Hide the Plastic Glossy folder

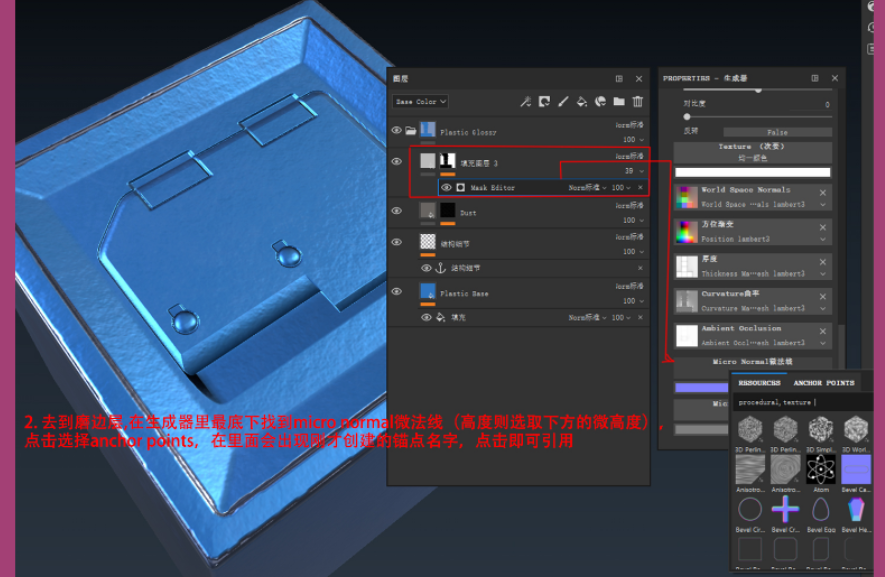coord(397,130)
